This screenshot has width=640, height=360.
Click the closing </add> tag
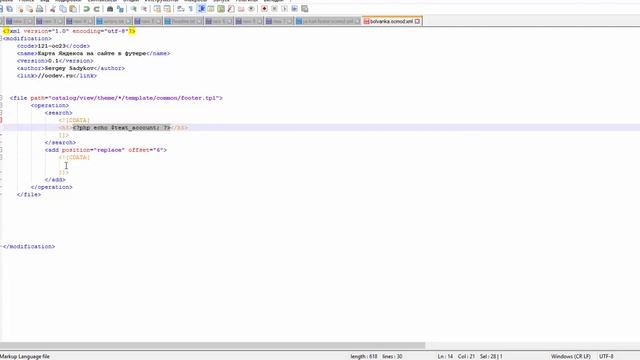coord(55,180)
